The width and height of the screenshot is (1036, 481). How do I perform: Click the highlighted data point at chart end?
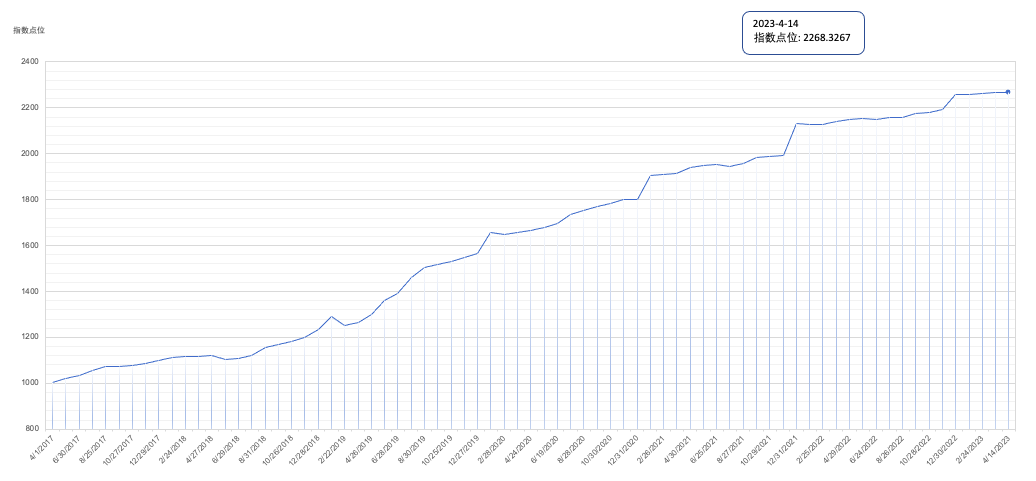1008,92
